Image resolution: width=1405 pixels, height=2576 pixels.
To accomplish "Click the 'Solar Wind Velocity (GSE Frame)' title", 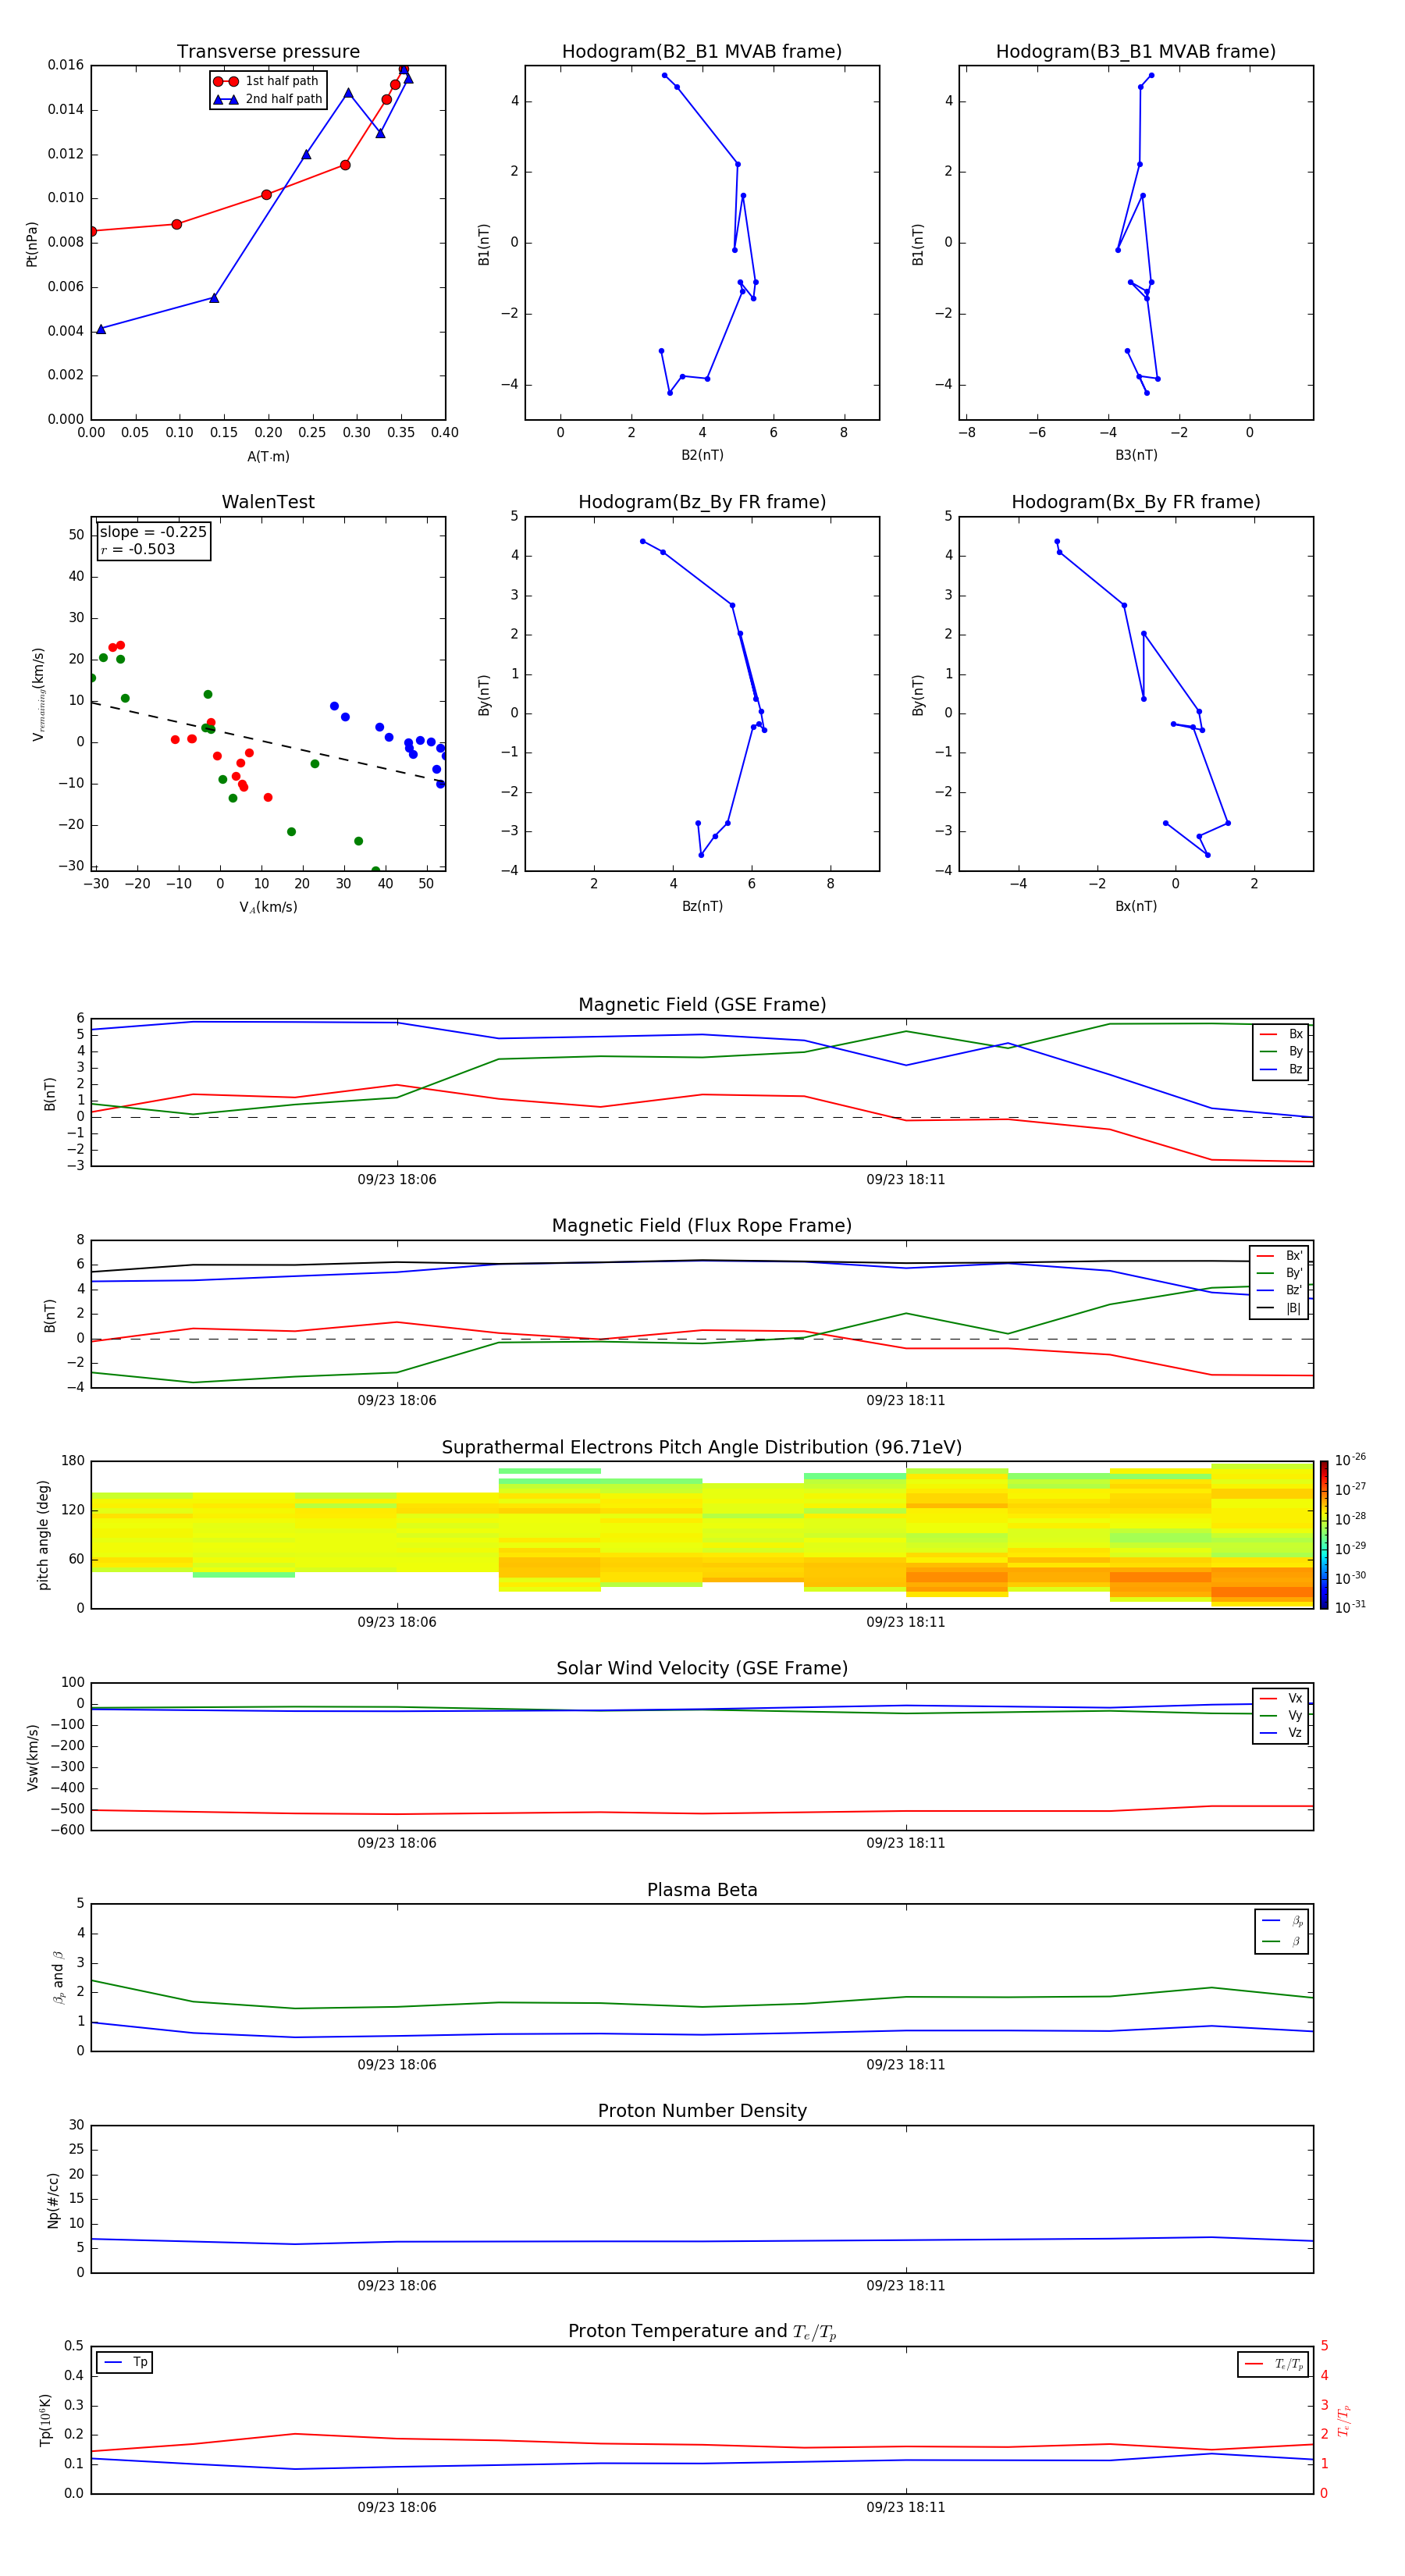I will 702,1669.
